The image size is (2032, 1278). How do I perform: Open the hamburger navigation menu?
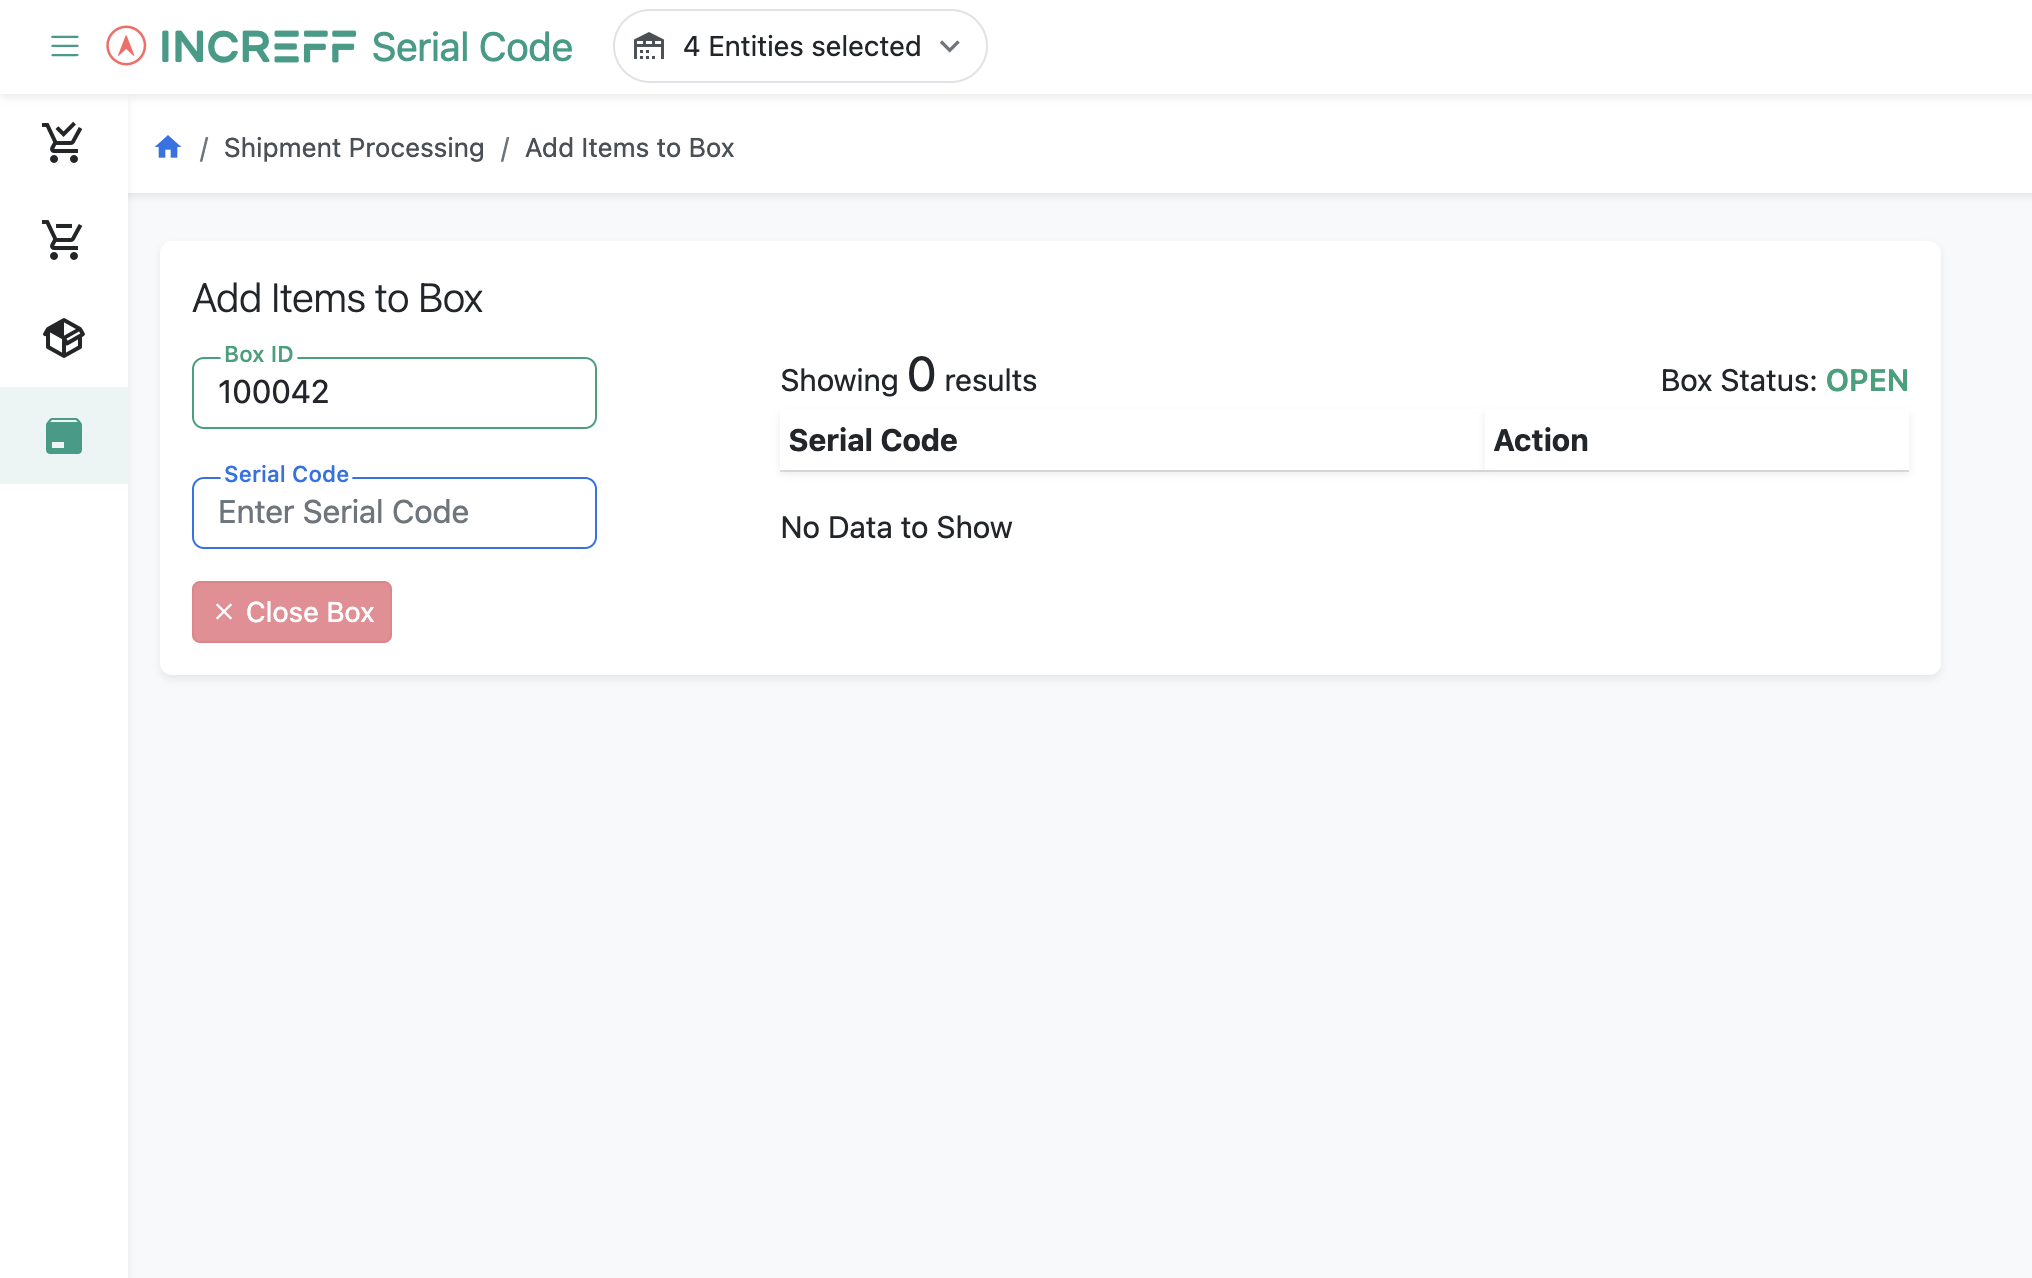pyautogui.click(x=65, y=46)
